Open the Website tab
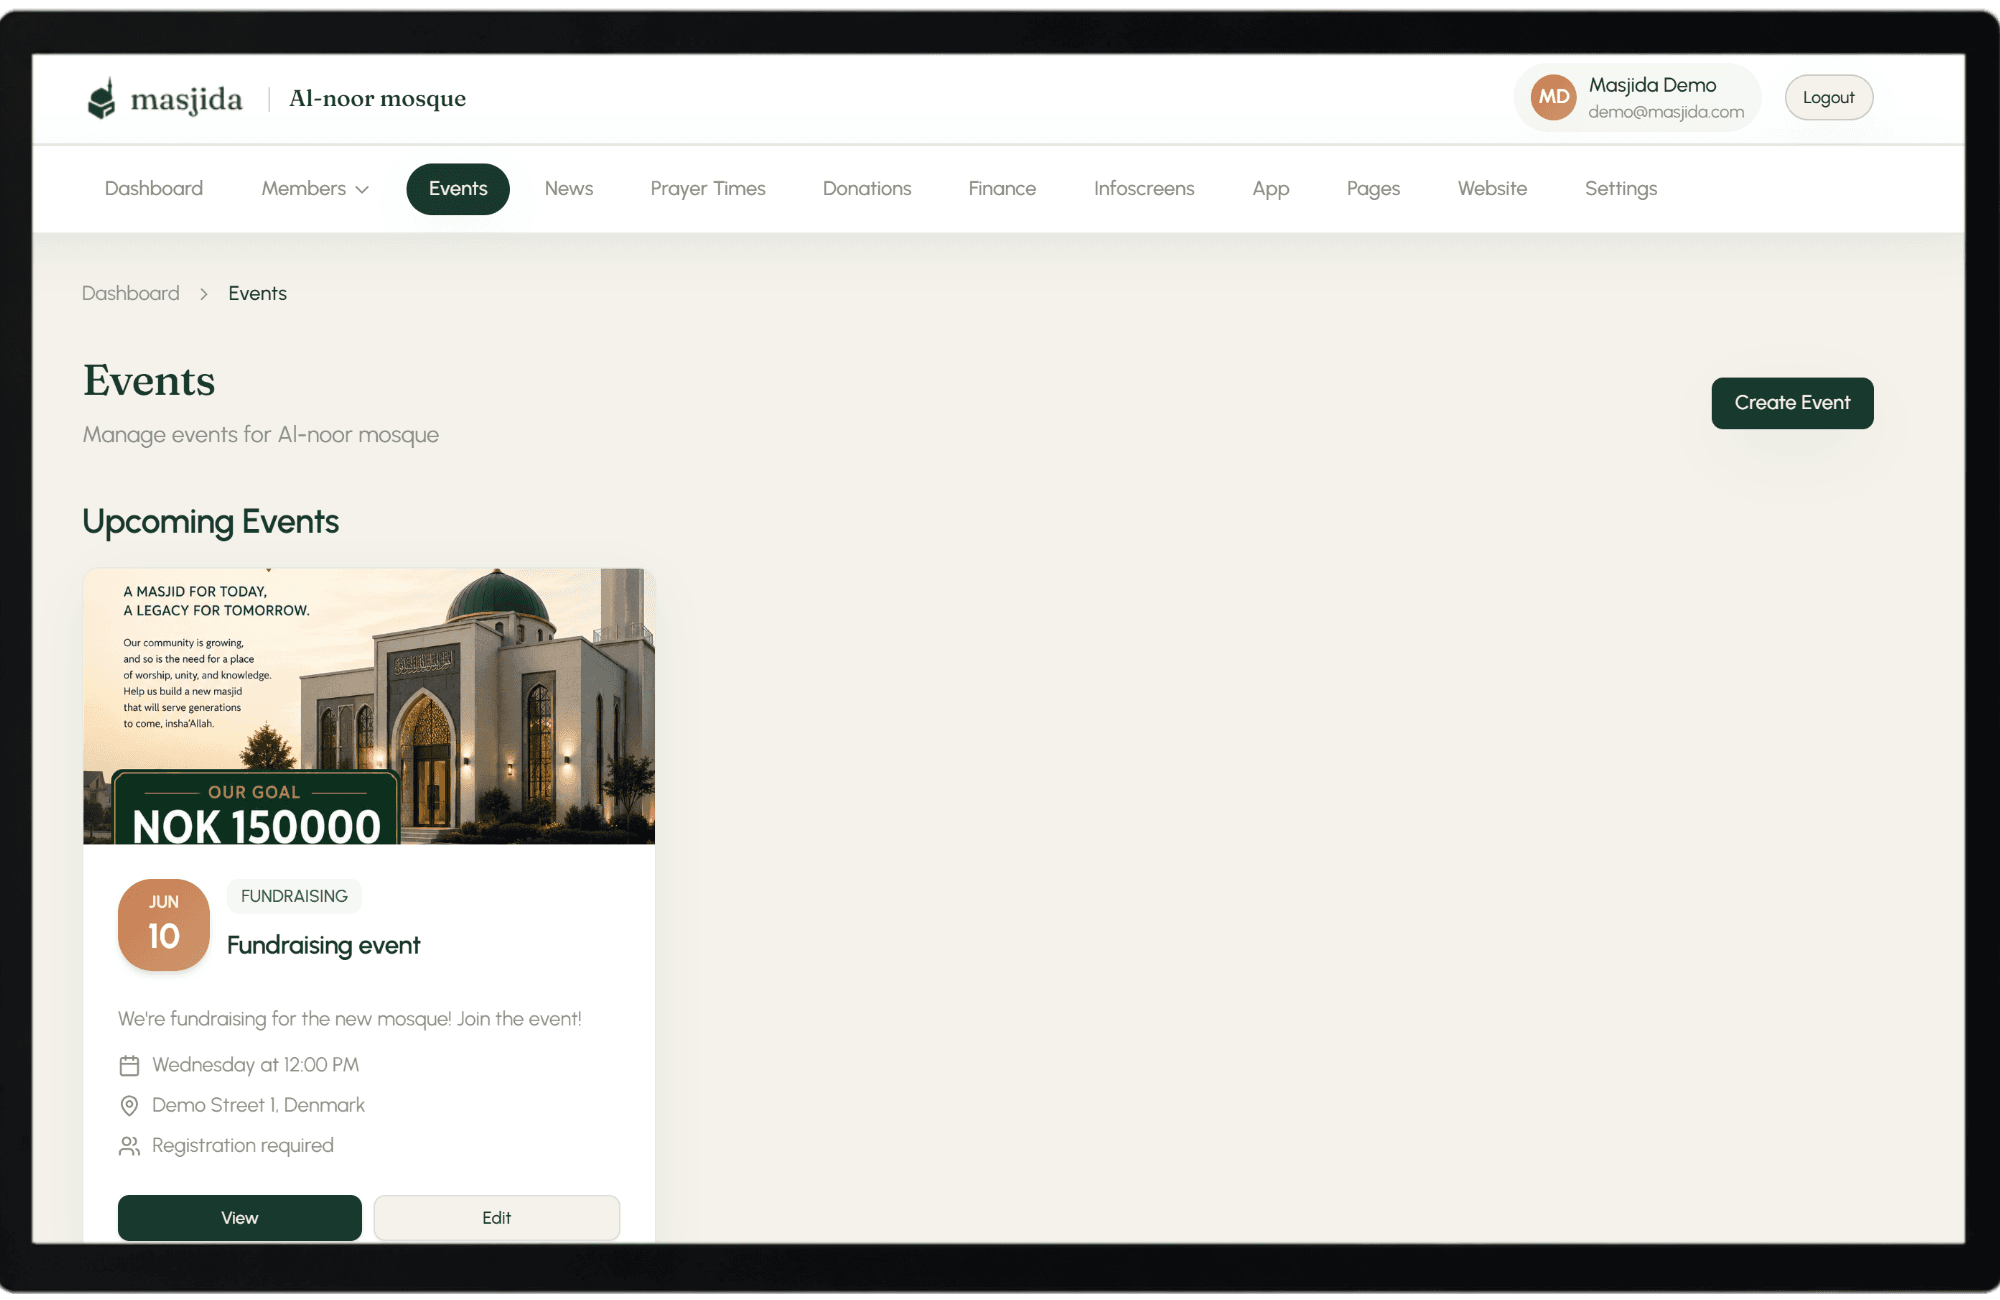2000x1300 pixels. pos(1492,189)
